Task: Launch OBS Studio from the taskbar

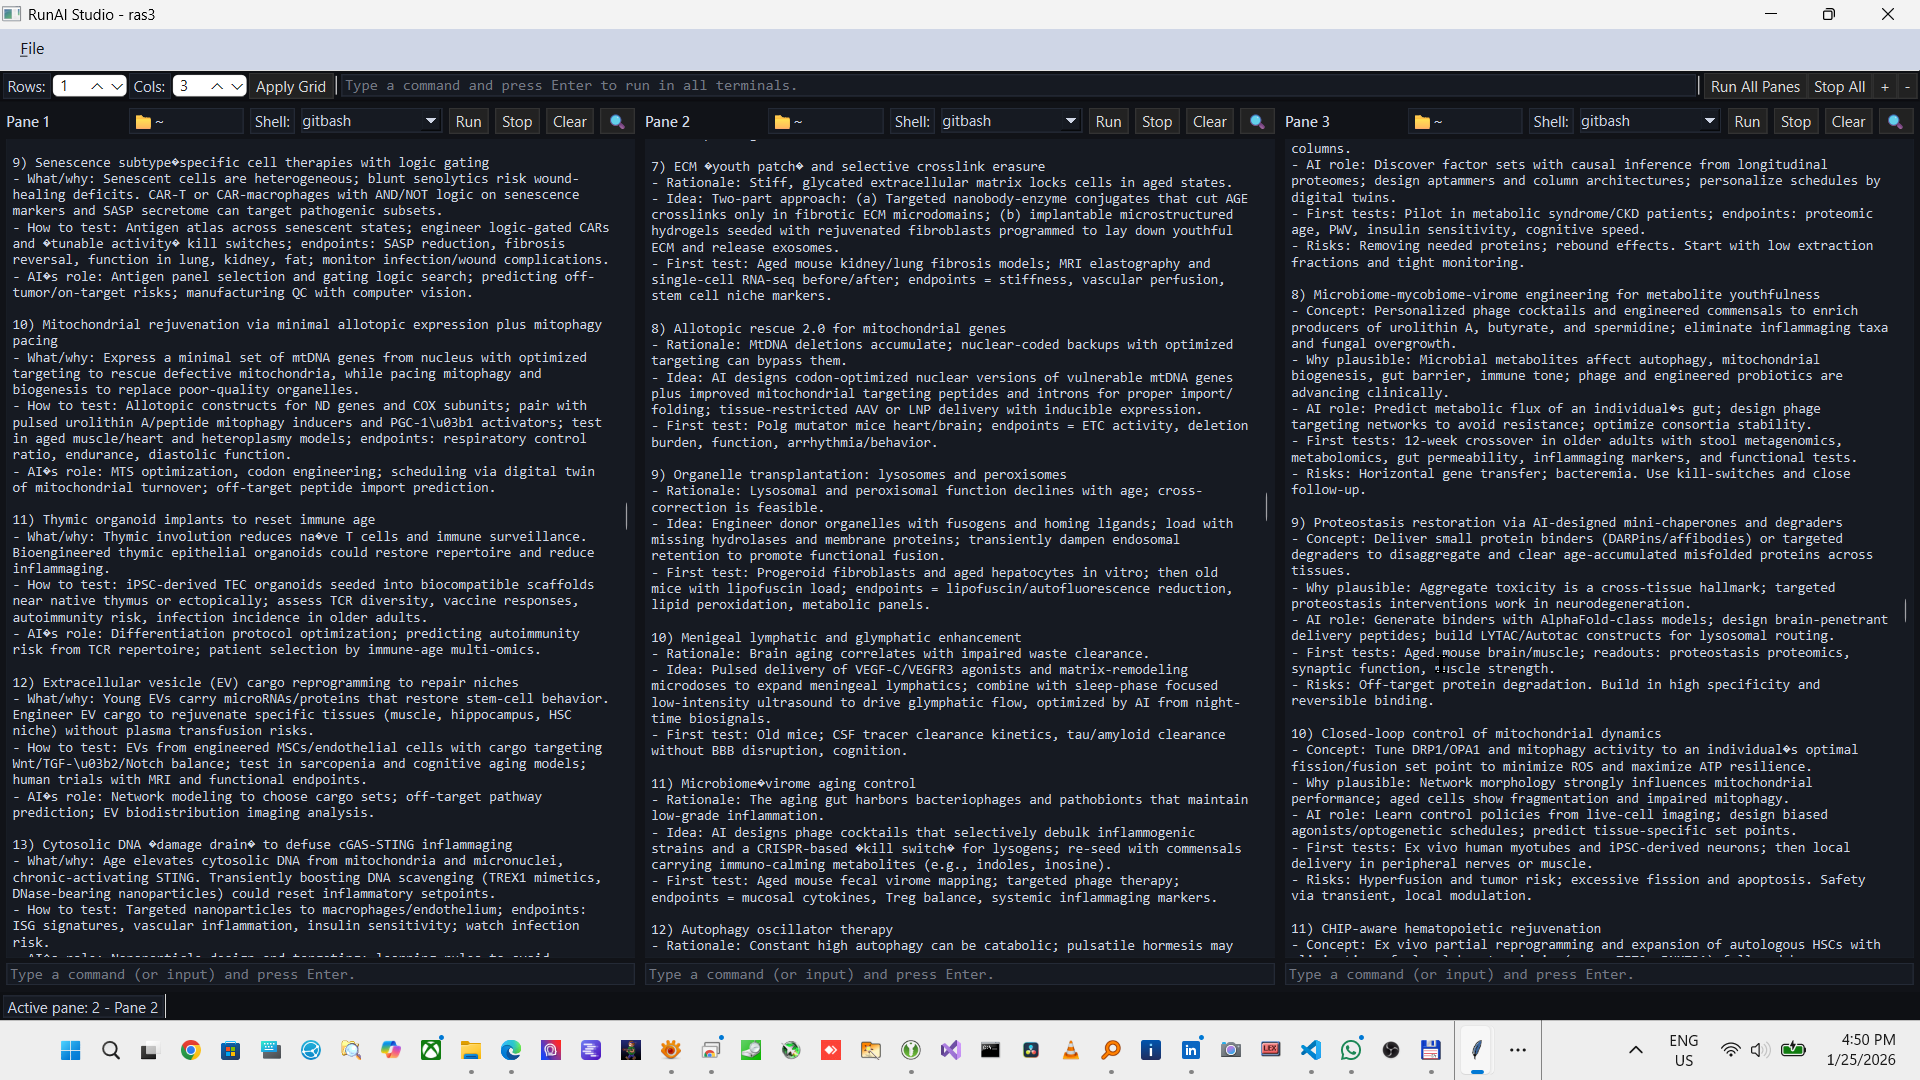Action: (1391, 1051)
